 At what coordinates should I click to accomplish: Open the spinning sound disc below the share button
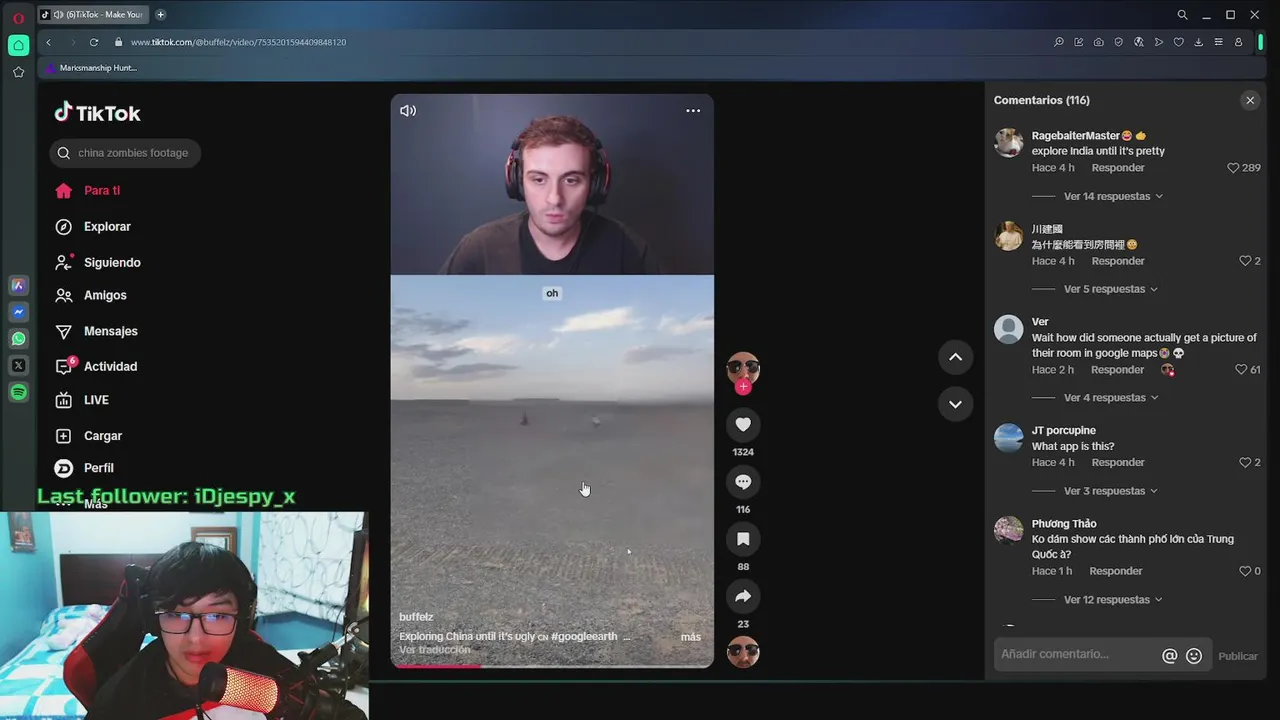(x=743, y=652)
